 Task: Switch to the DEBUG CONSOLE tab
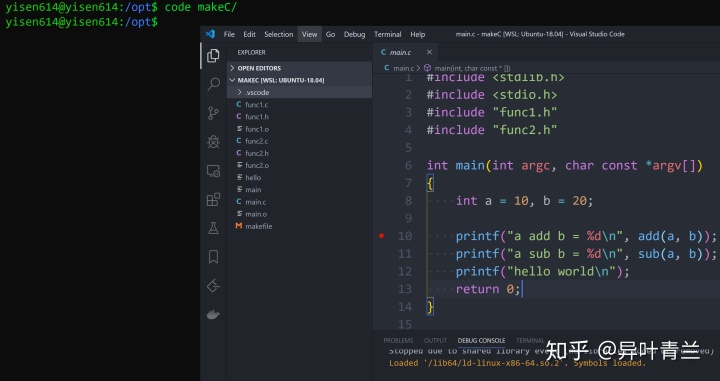481,341
